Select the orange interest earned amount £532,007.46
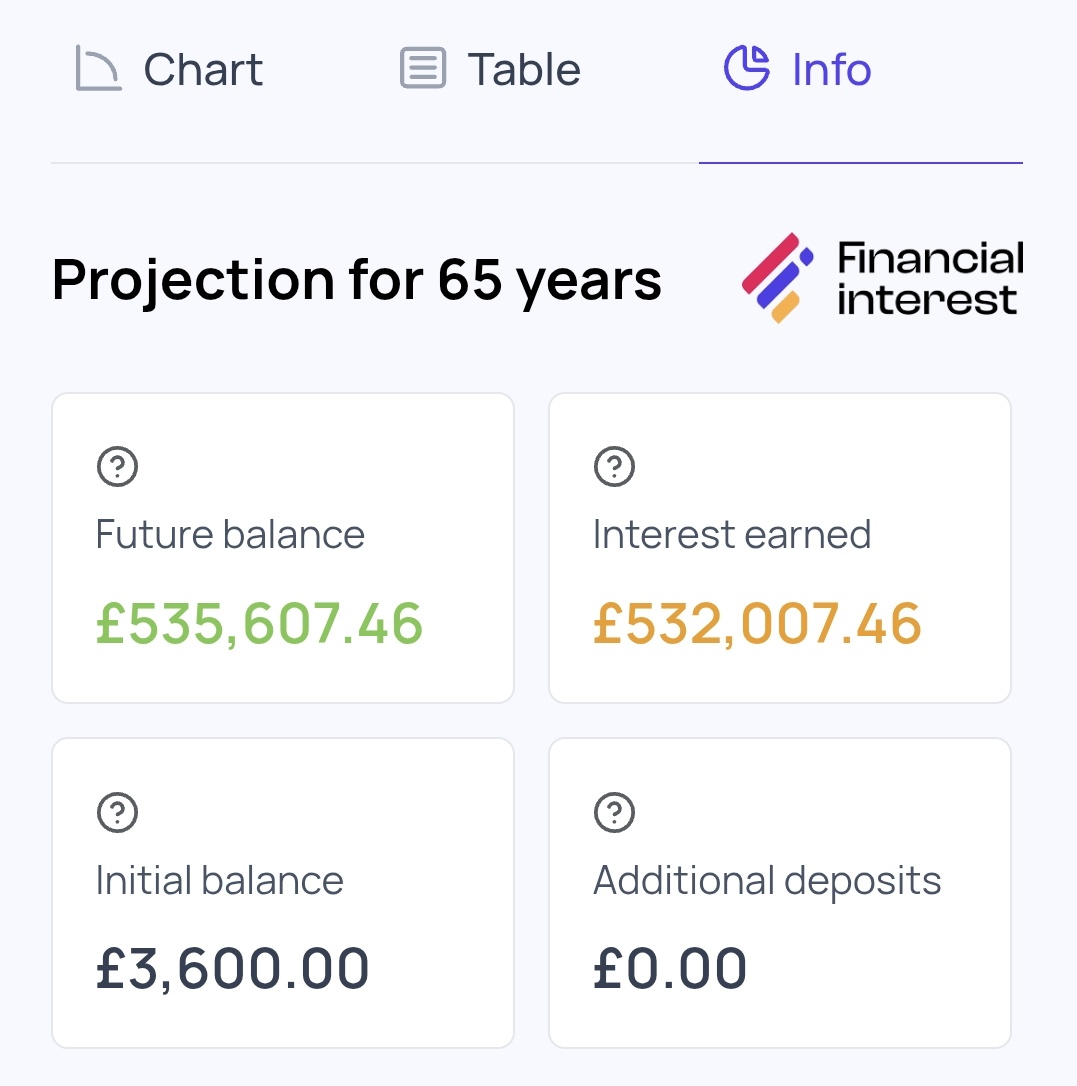The width and height of the screenshot is (1077, 1086). (x=757, y=623)
